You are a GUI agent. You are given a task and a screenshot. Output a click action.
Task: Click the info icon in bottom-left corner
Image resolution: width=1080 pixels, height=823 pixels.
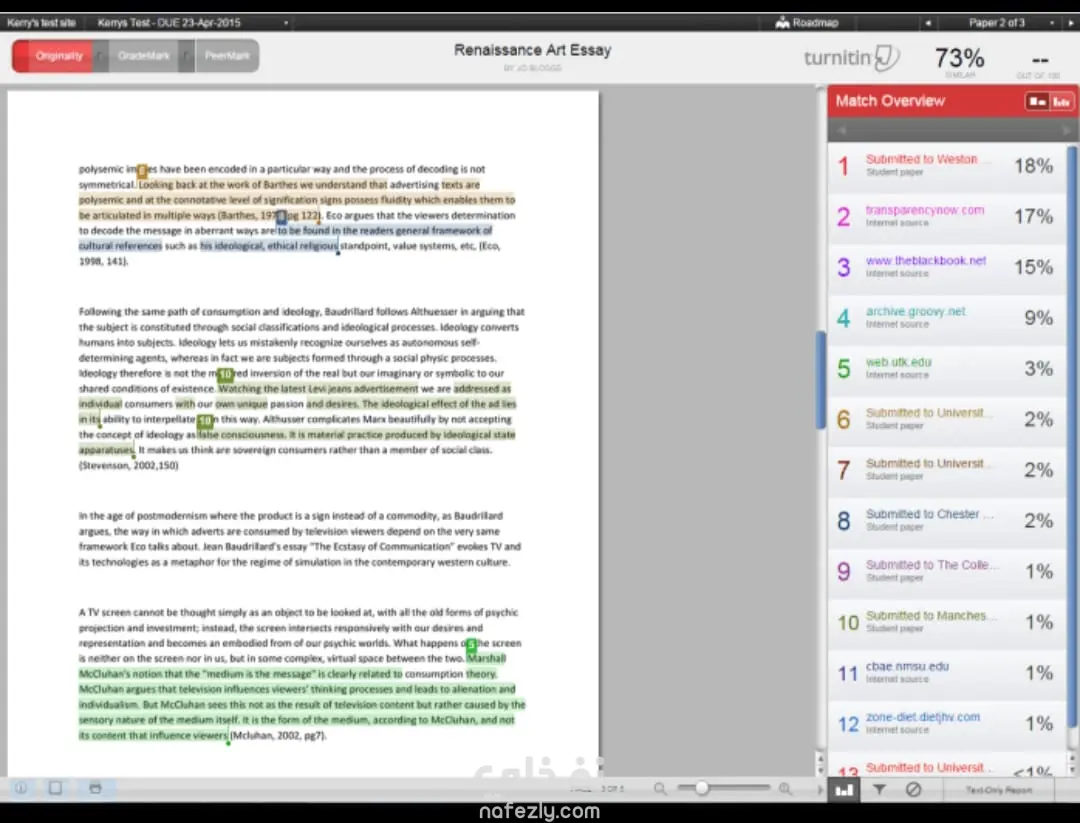[21, 788]
